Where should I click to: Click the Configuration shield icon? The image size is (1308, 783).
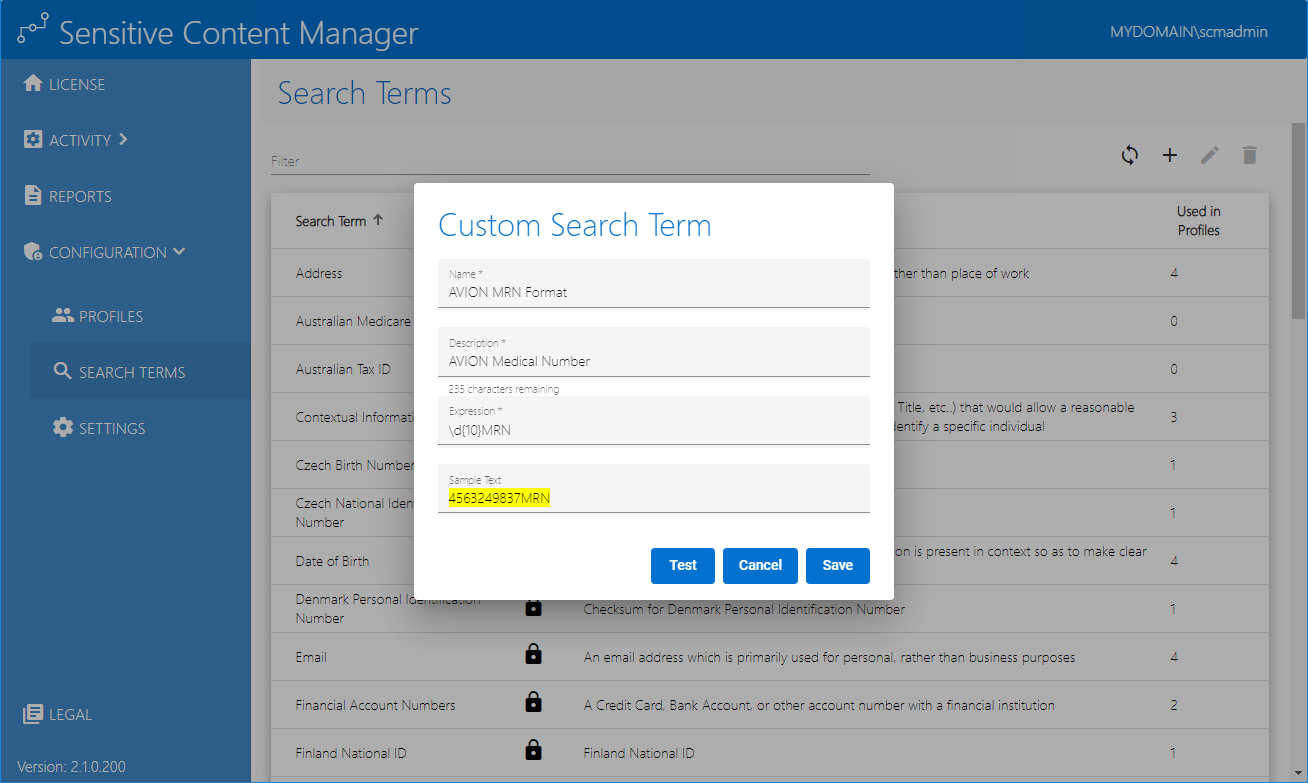[33, 252]
